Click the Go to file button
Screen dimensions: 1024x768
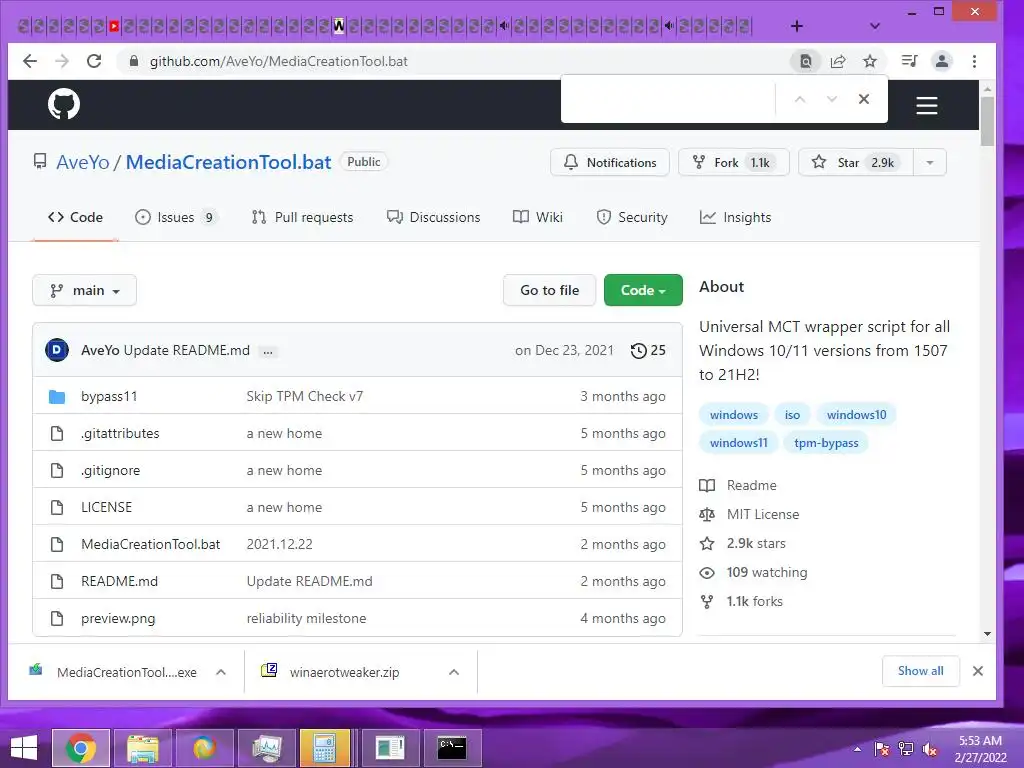pyautogui.click(x=549, y=291)
